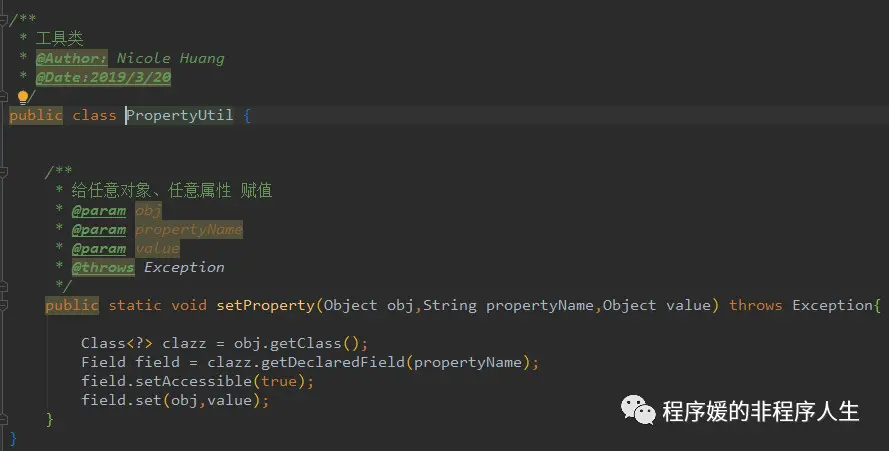Click the String parameter type
Image resolution: width=889 pixels, height=451 pixels.
[x=450, y=305]
